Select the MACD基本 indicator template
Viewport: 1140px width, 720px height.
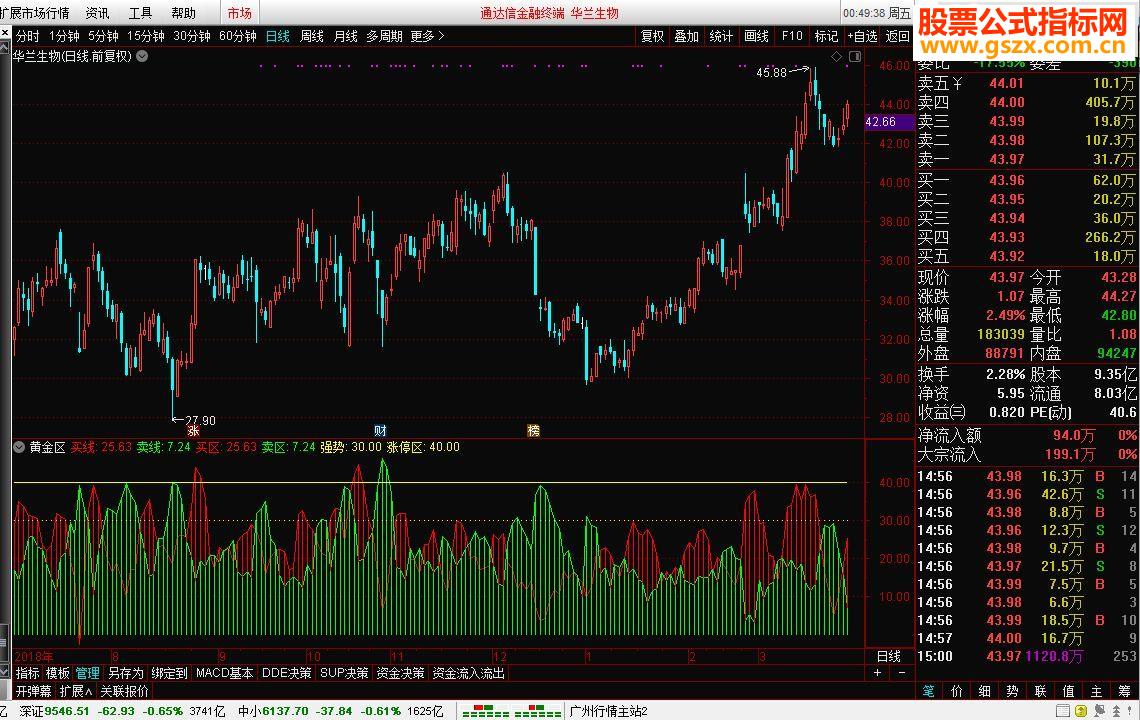pos(225,673)
